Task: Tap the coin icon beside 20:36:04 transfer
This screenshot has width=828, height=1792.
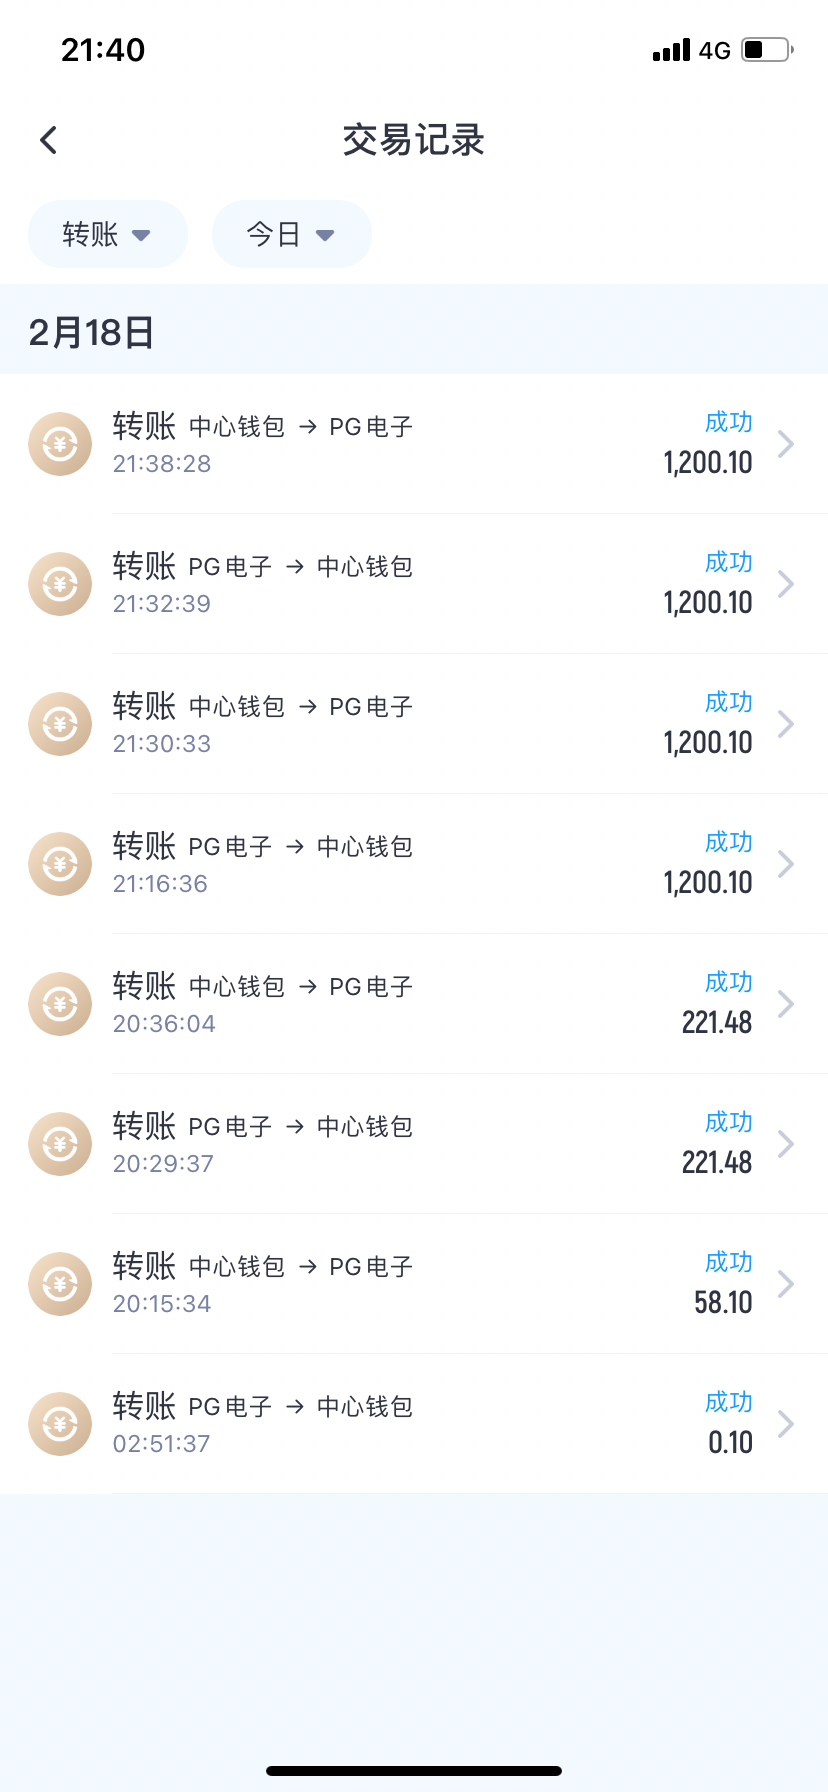Action: click(60, 1004)
